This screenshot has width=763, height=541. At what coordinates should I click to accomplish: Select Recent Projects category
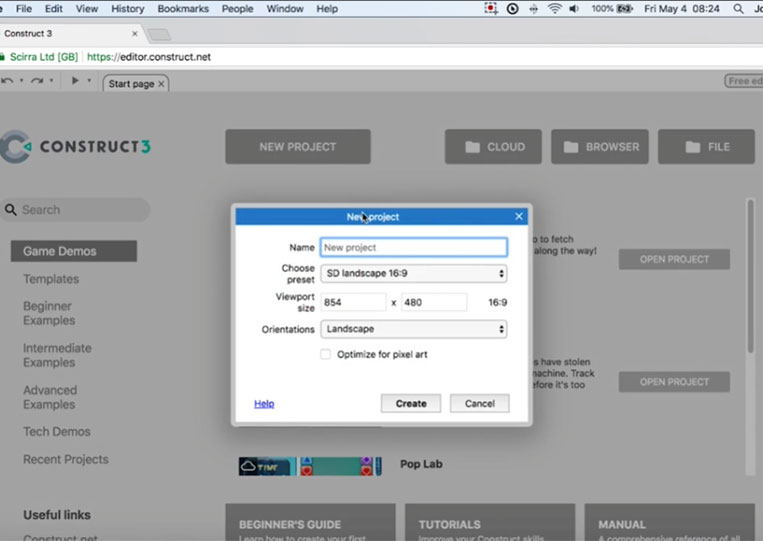[x=66, y=459]
